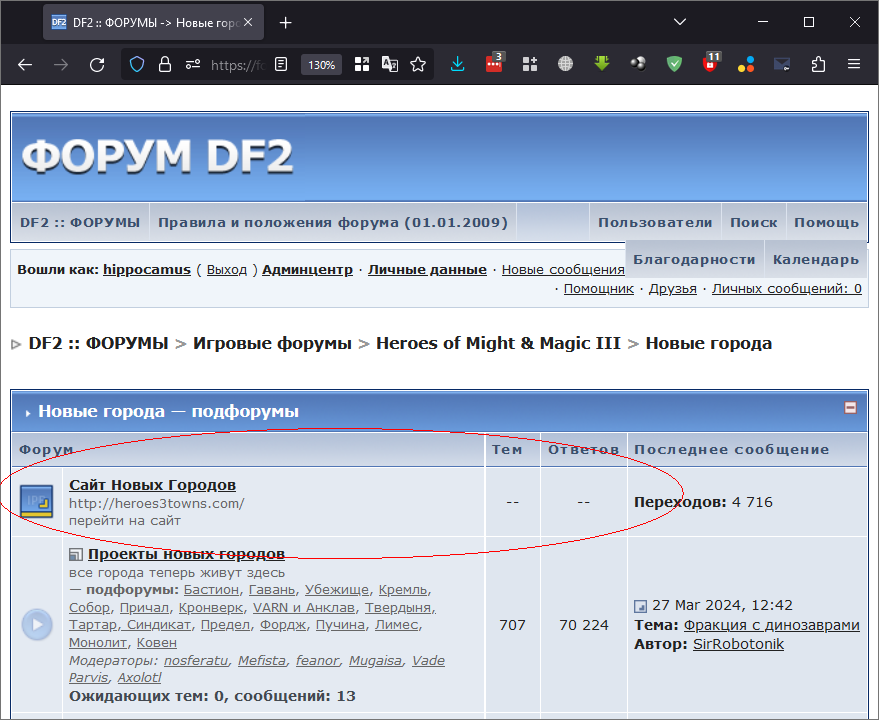The height and width of the screenshot is (720, 879).
Task: Reload the current page
Action: click(x=97, y=64)
